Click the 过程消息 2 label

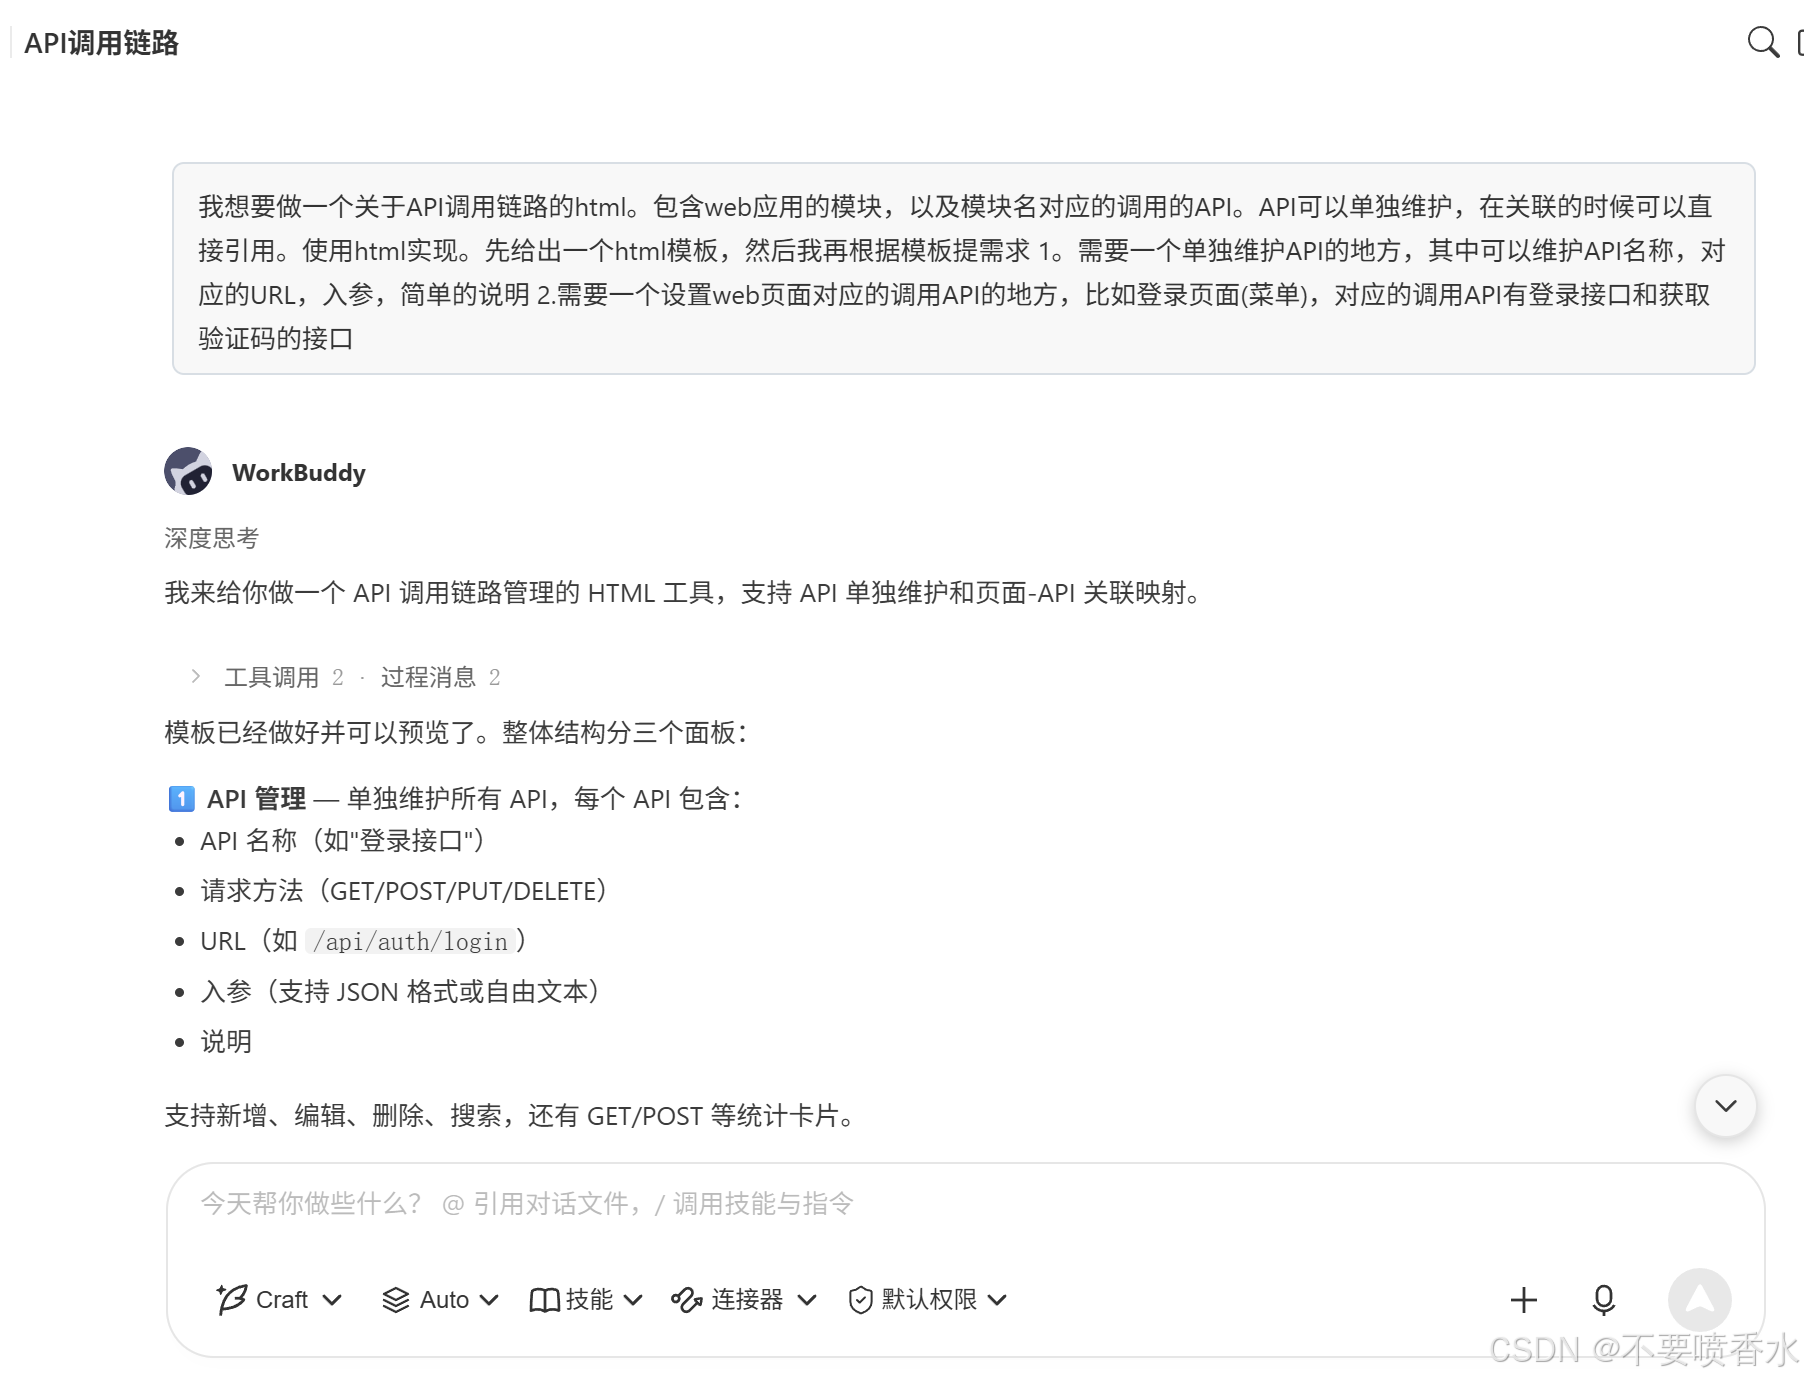[440, 677]
